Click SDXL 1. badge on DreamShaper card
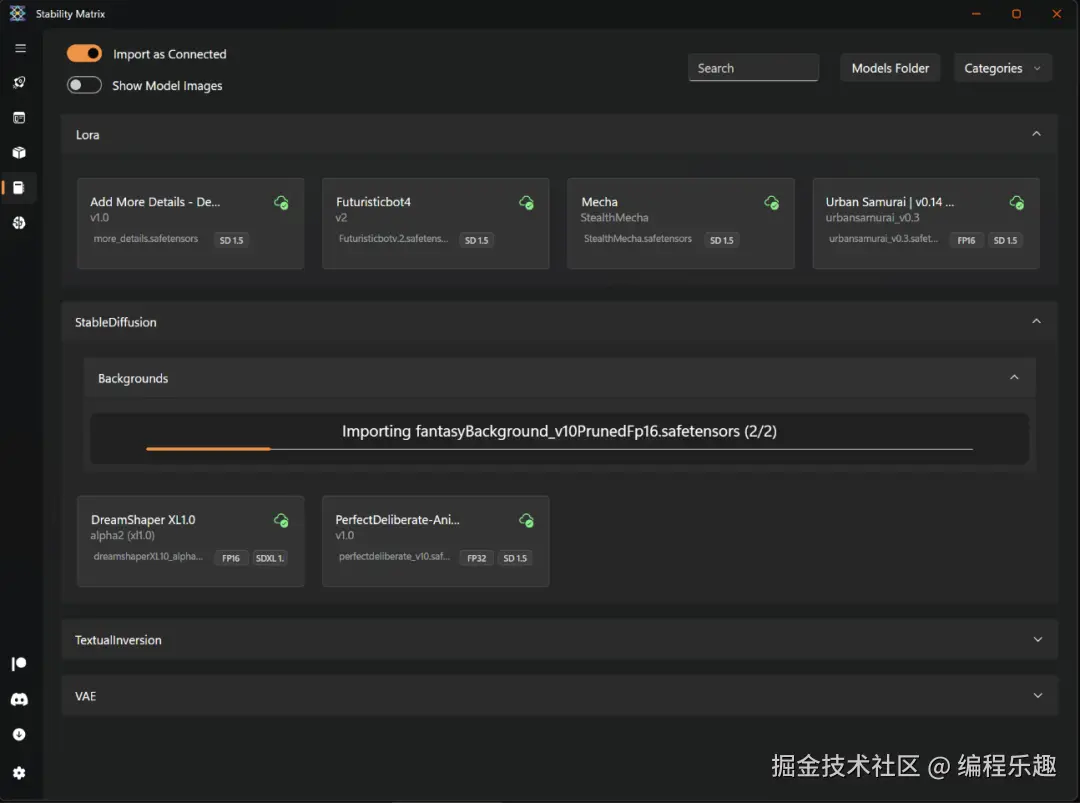Screen dimensions: 1080x803 coord(270,559)
